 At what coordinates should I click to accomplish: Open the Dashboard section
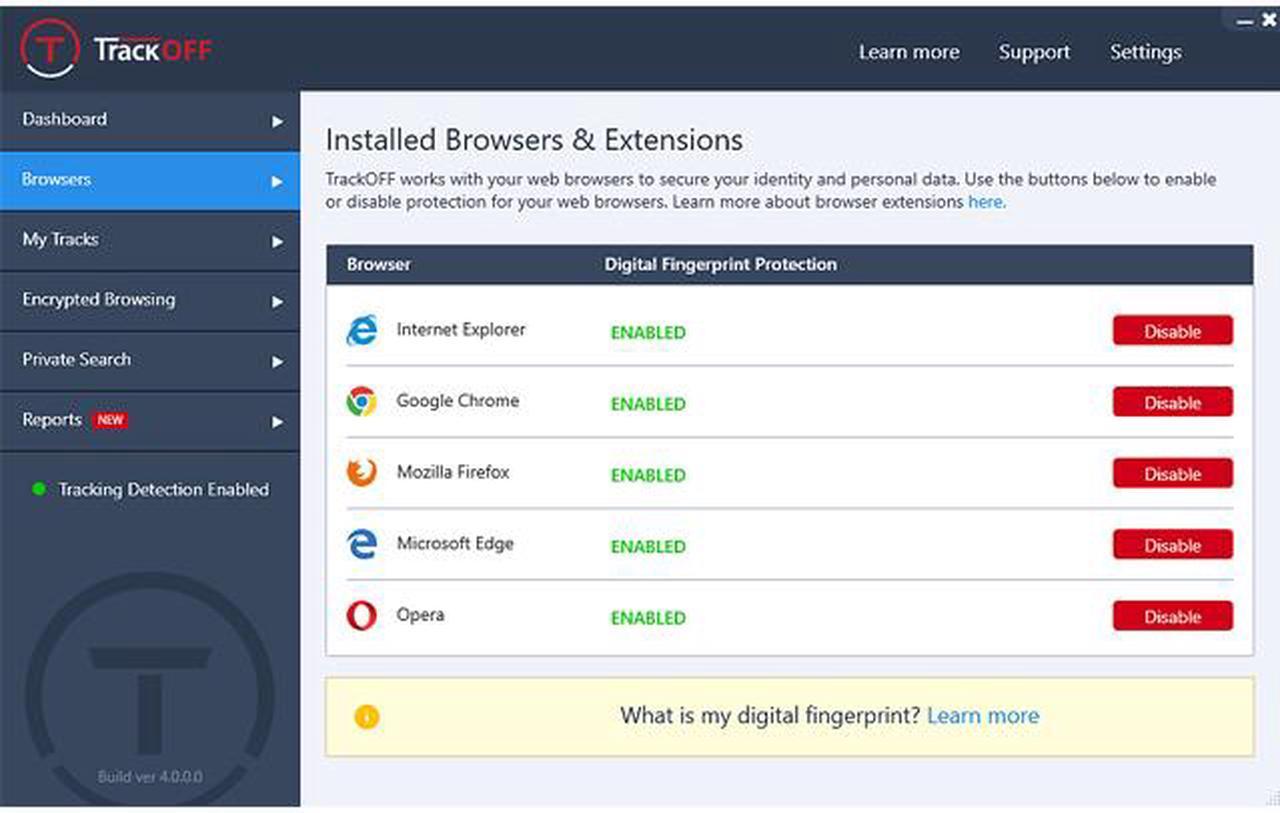[x=150, y=121]
